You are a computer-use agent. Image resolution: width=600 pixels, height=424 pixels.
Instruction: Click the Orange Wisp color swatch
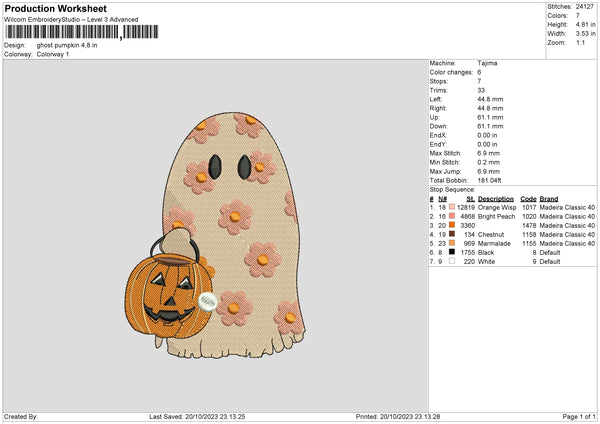(x=452, y=207)
